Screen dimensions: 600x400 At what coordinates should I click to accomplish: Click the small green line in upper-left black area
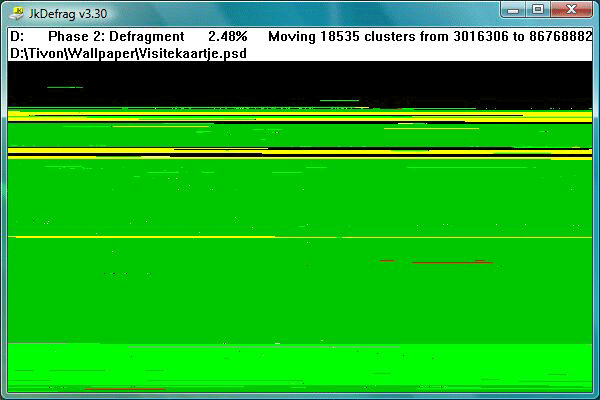pos(65,87)
